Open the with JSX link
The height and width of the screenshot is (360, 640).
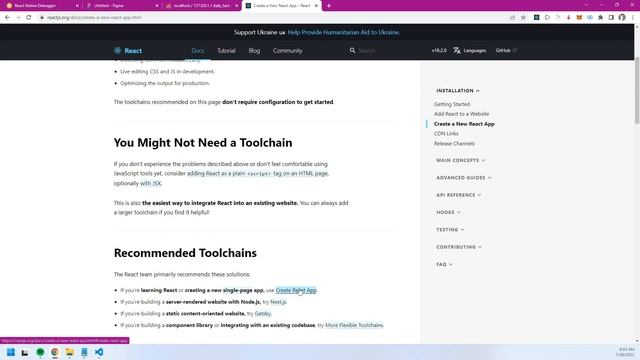pos(151,183)
